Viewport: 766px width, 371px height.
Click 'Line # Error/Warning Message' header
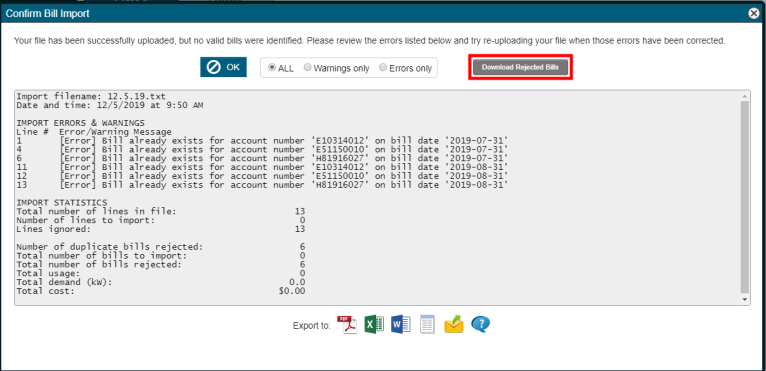click(94, 132)
